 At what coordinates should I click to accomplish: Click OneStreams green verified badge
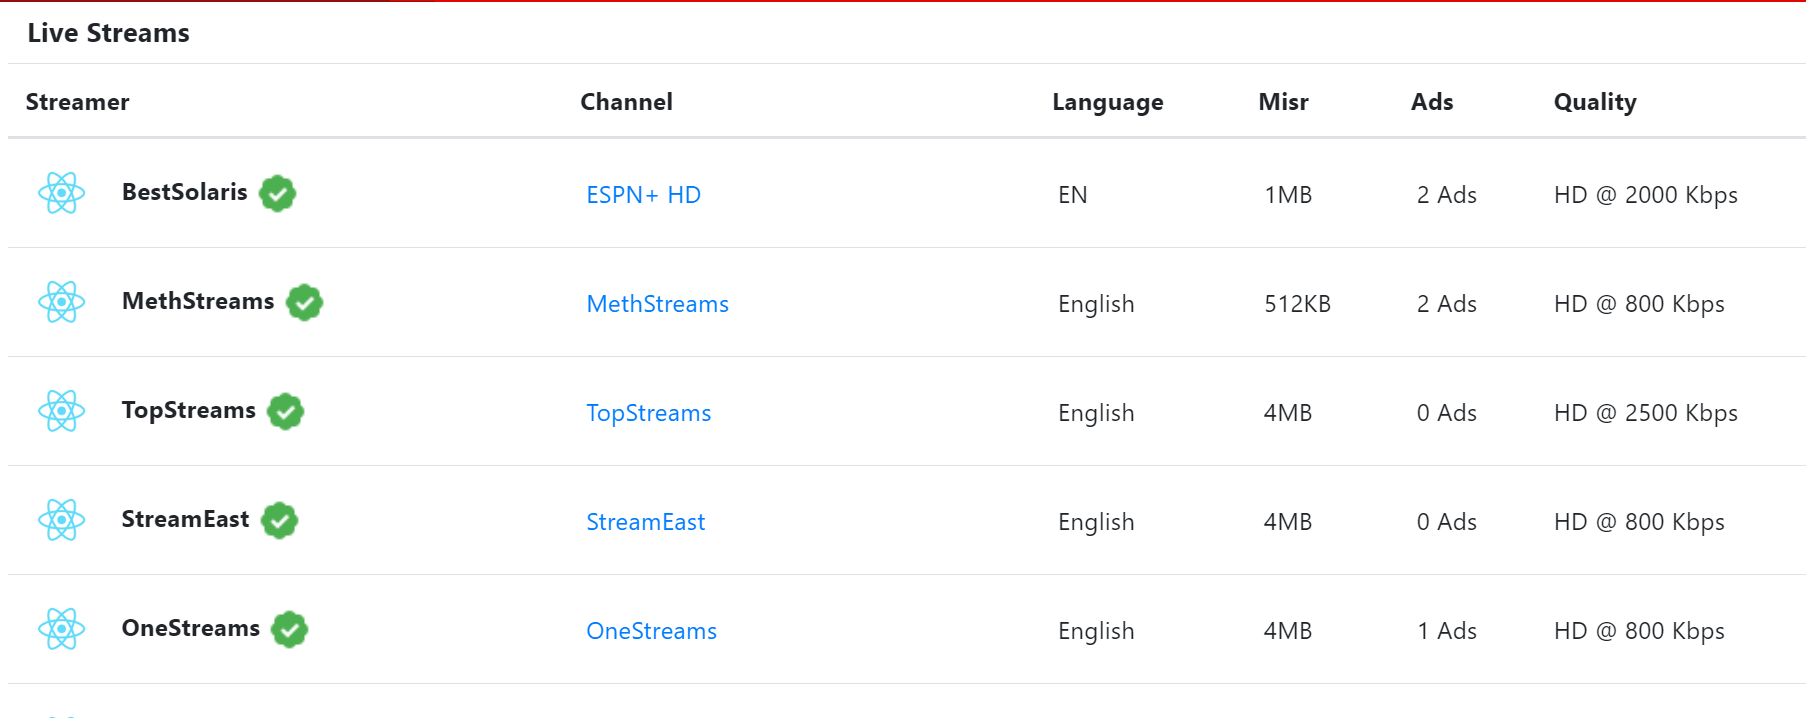290,629
